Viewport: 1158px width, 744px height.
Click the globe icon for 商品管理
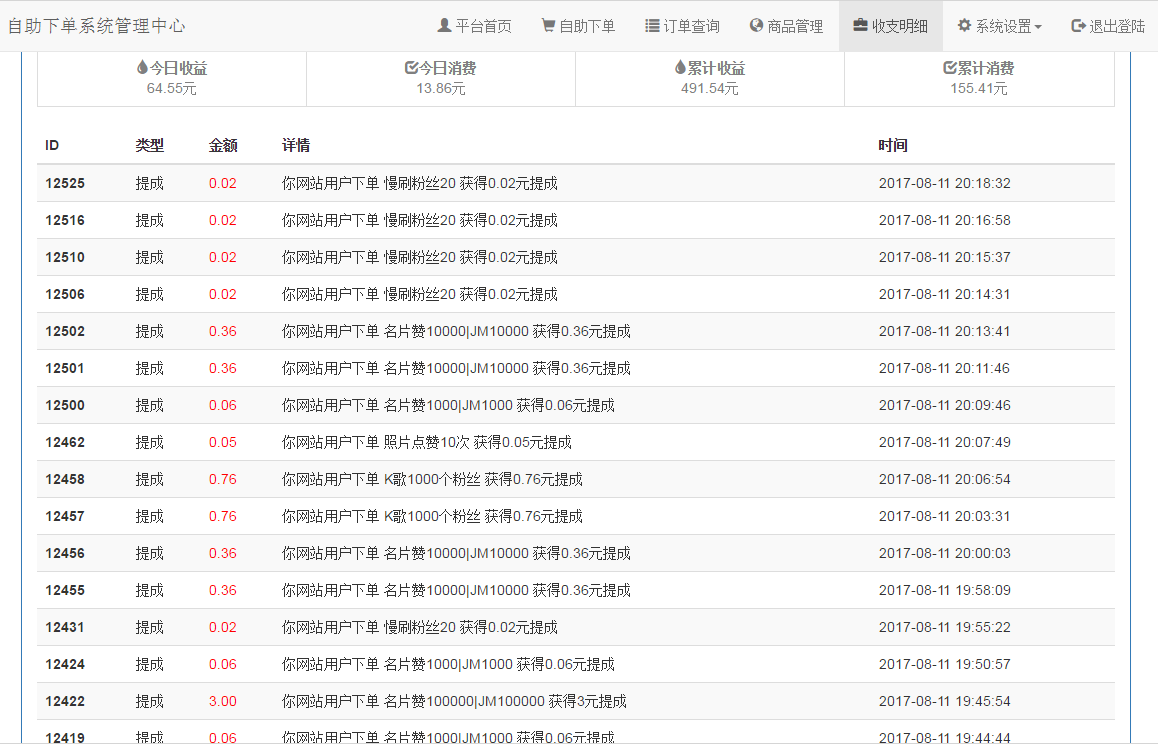pyautogui.click(x=756, y=26)
